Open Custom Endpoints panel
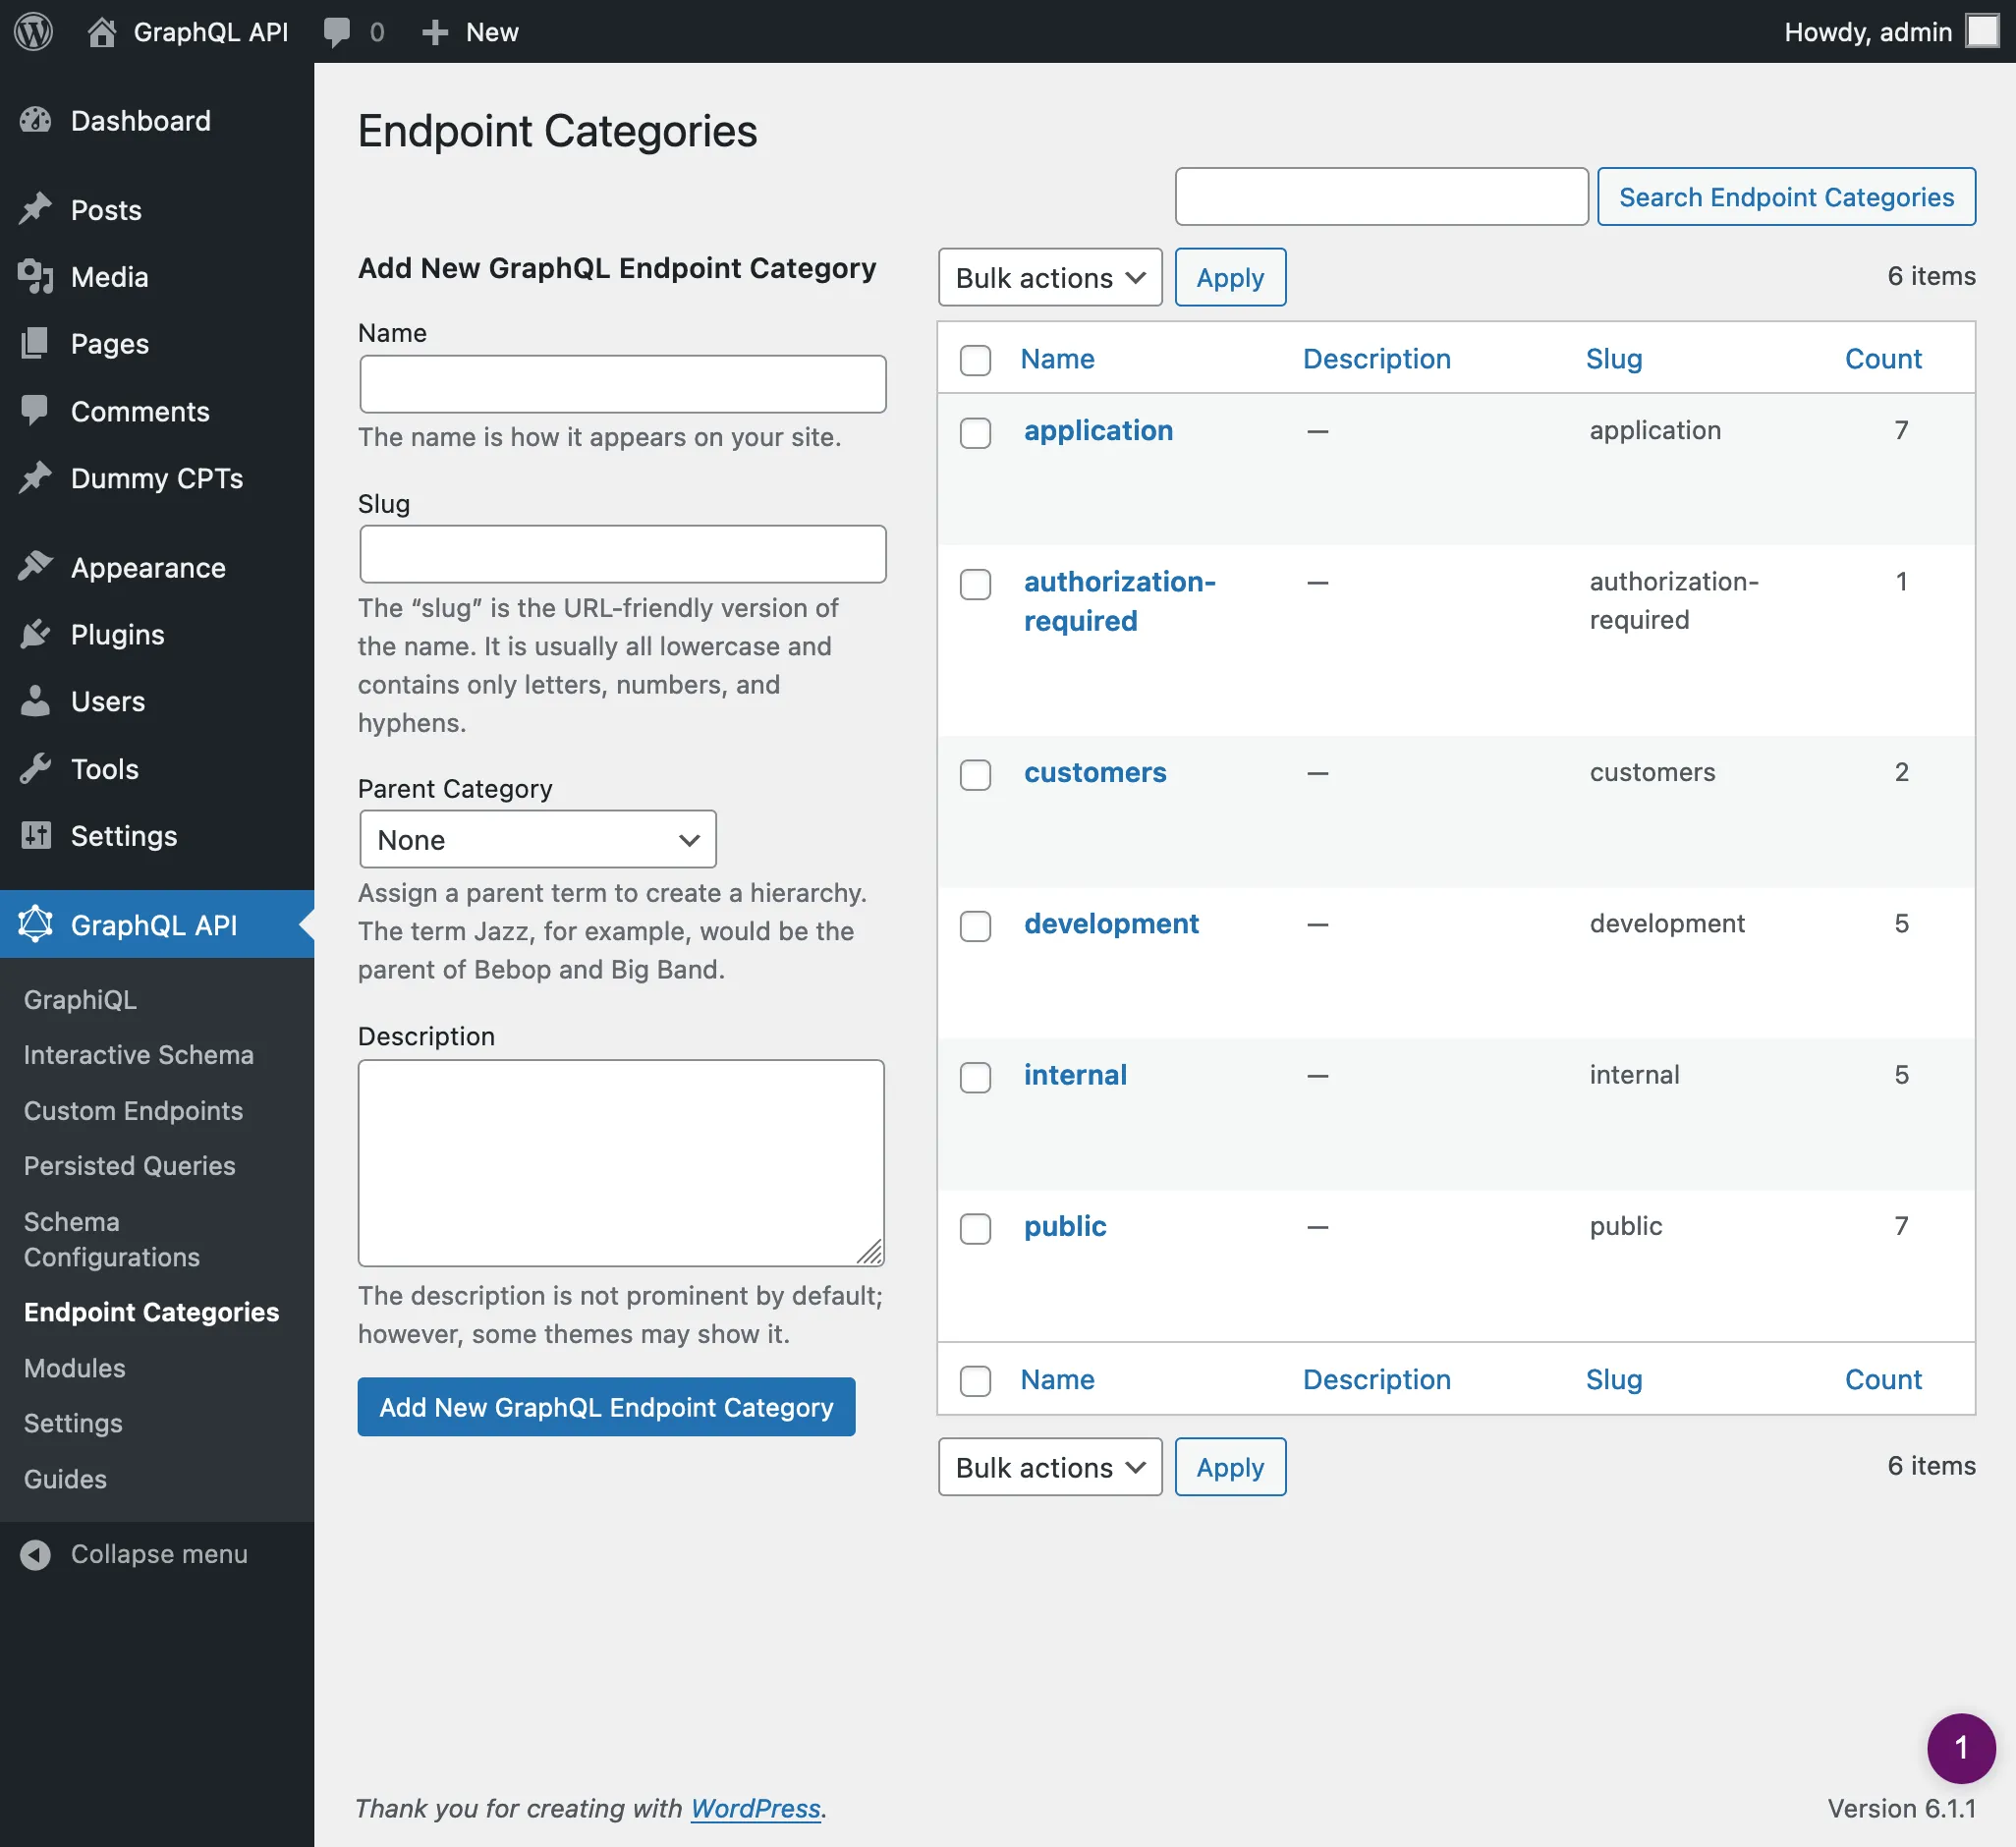The image size is (2016, 1847). click(x=134, y=1108)
